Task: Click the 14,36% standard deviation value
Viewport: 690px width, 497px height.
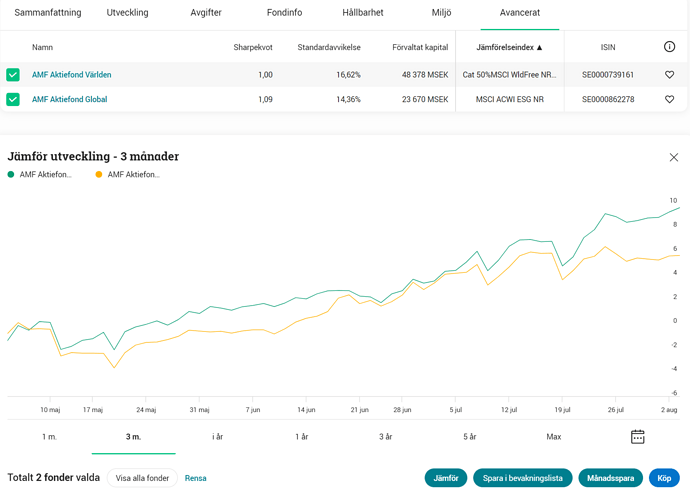Action: (348, 99)
